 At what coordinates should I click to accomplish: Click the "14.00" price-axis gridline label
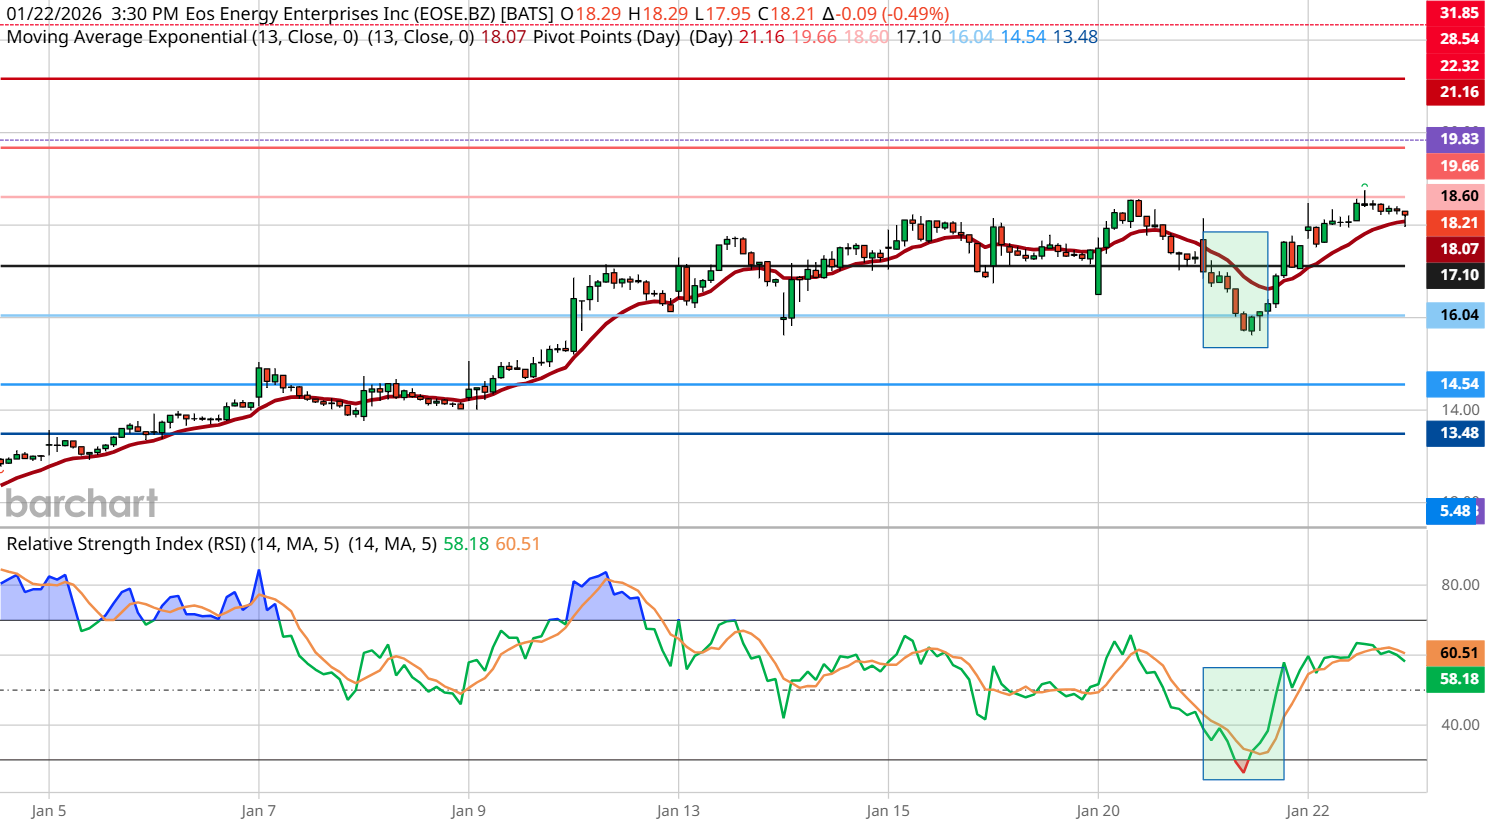1460,409
